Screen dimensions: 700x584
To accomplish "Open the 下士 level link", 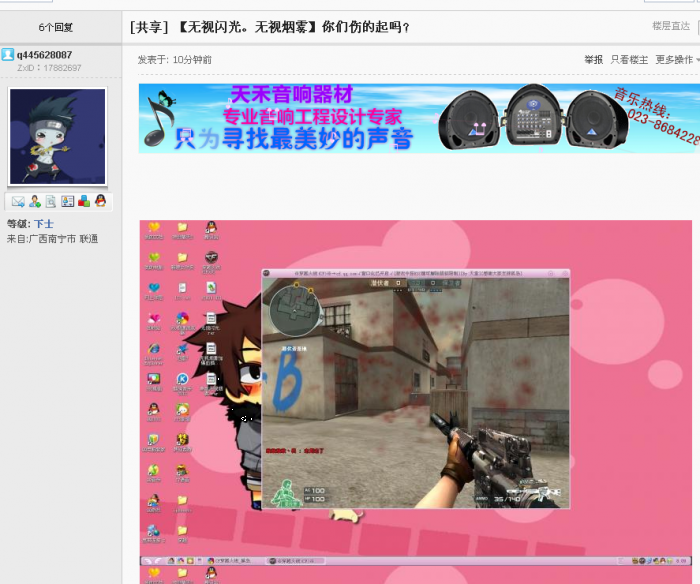I will [x=44, y=224].
